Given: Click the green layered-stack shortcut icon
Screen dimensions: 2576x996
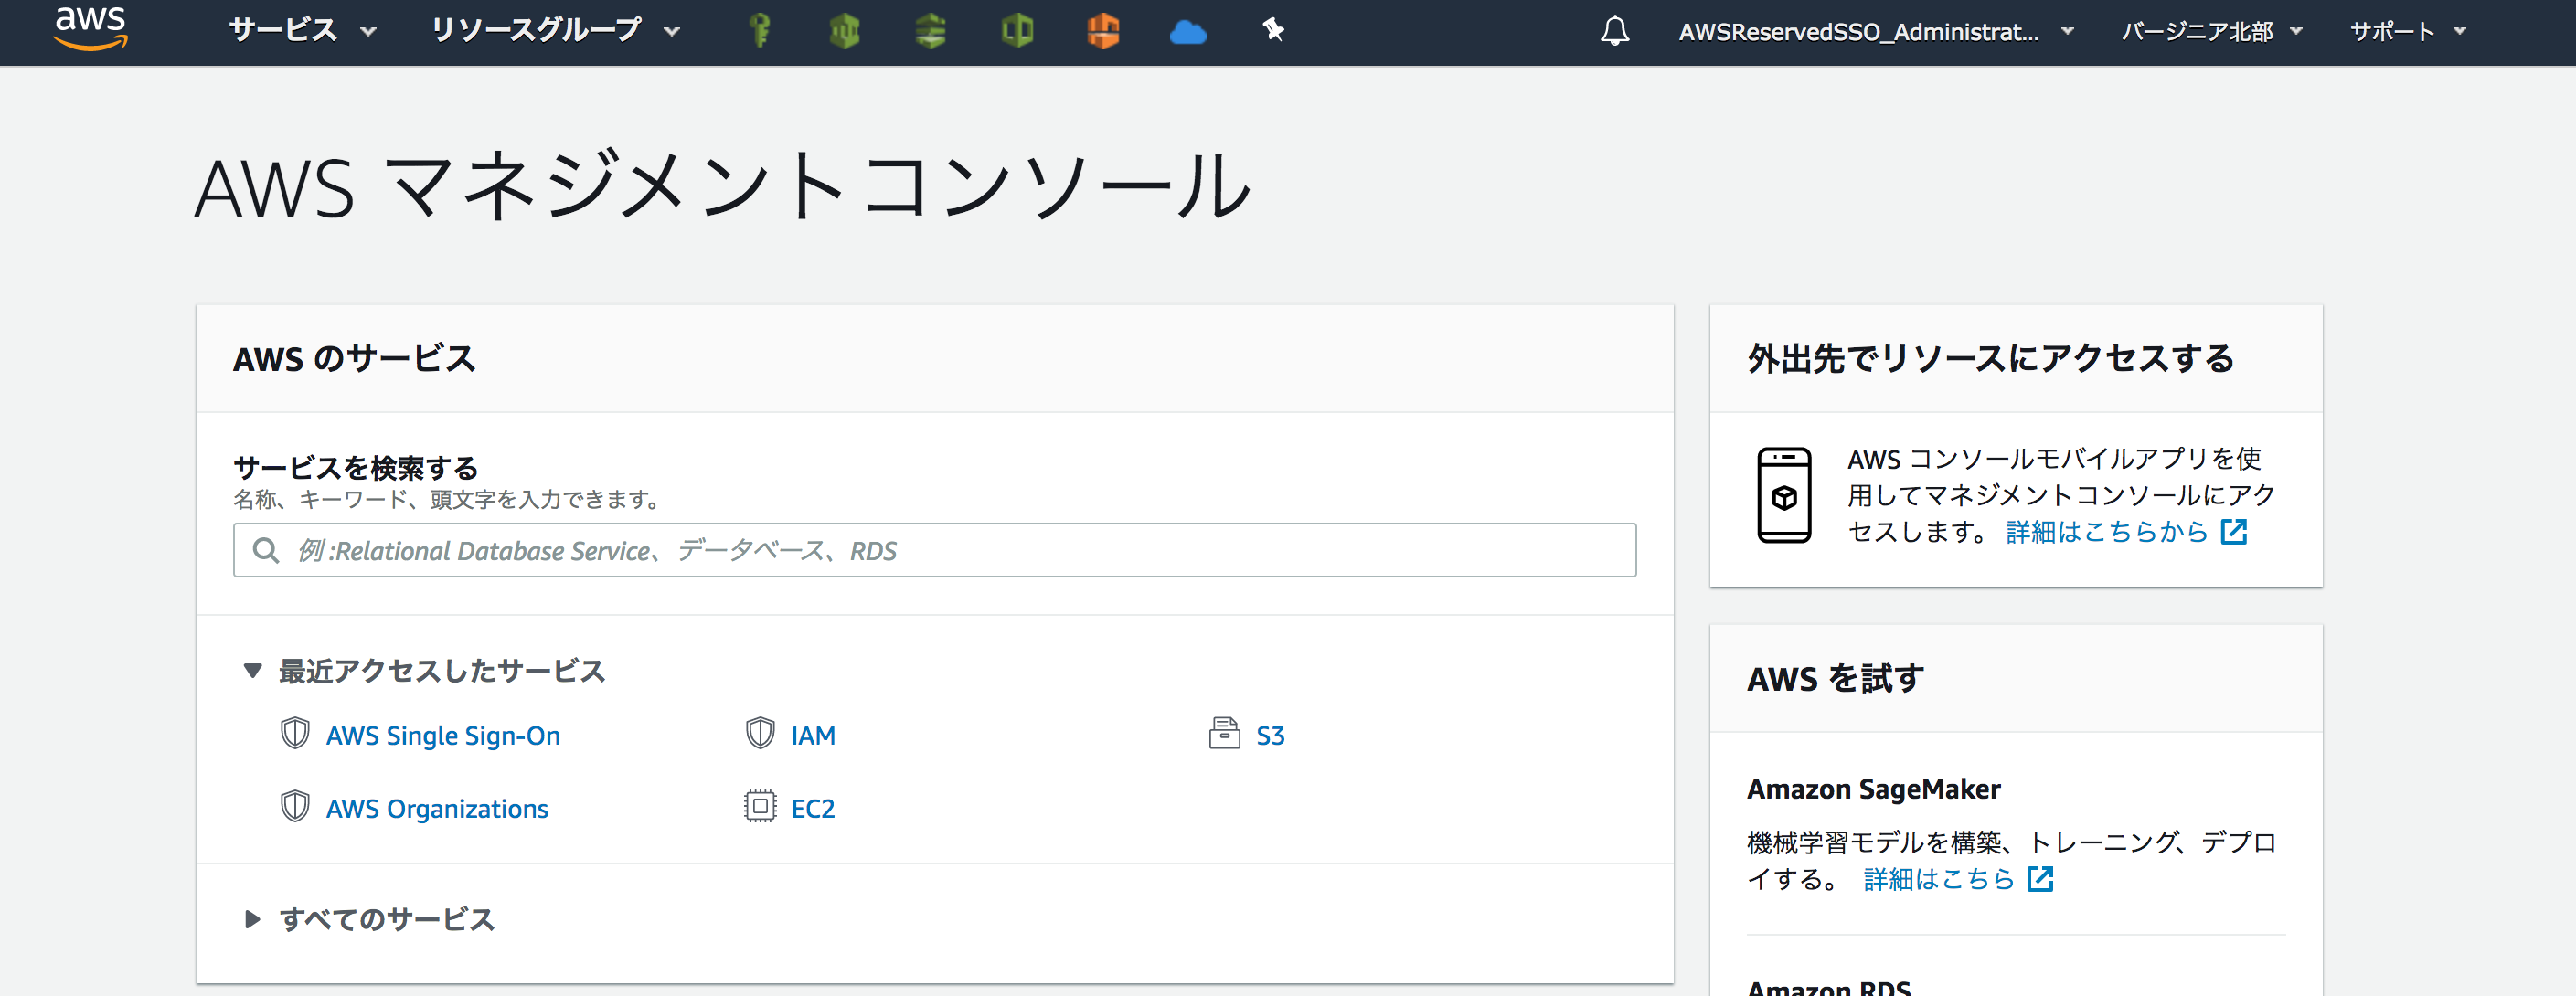Looking at the screenshot, I should click(930, 31).
